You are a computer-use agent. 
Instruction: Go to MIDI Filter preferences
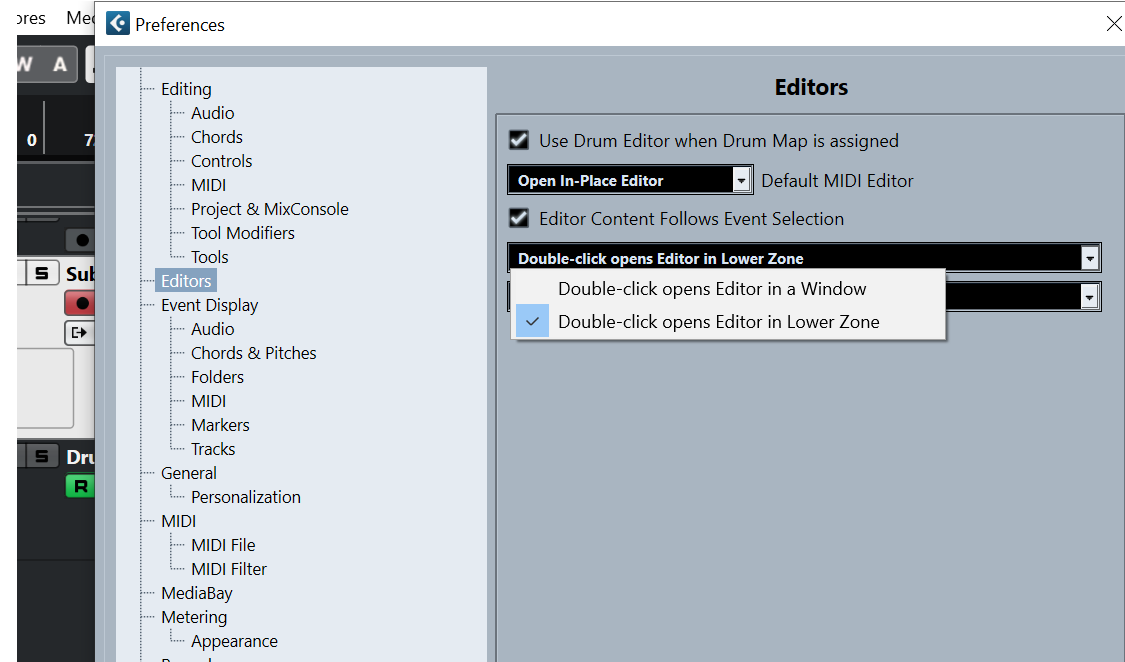229,569
